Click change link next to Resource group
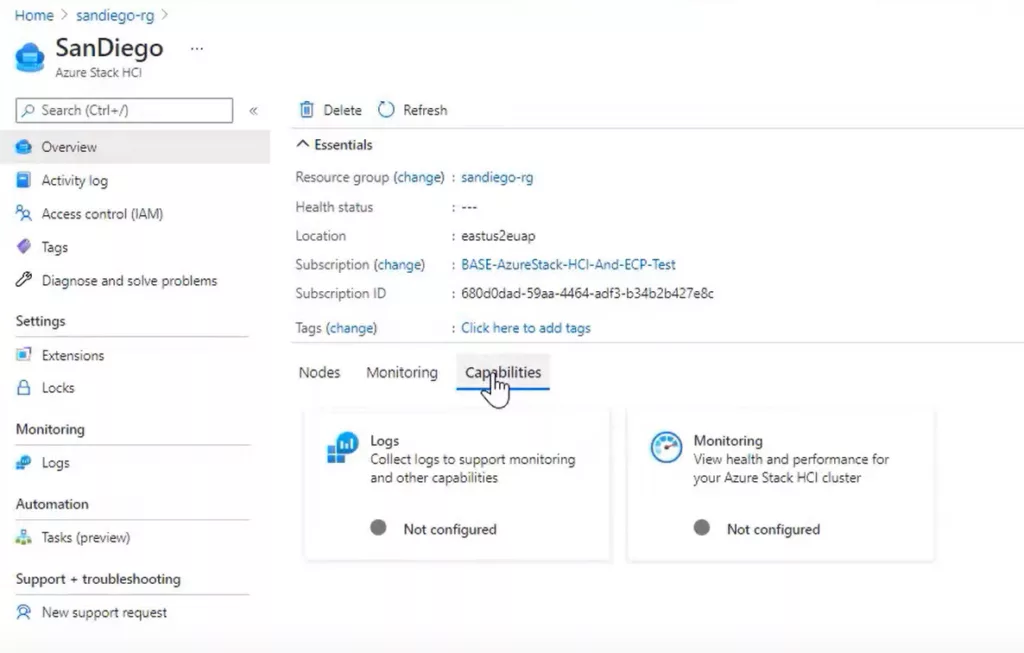 click(x=418, y=177)
